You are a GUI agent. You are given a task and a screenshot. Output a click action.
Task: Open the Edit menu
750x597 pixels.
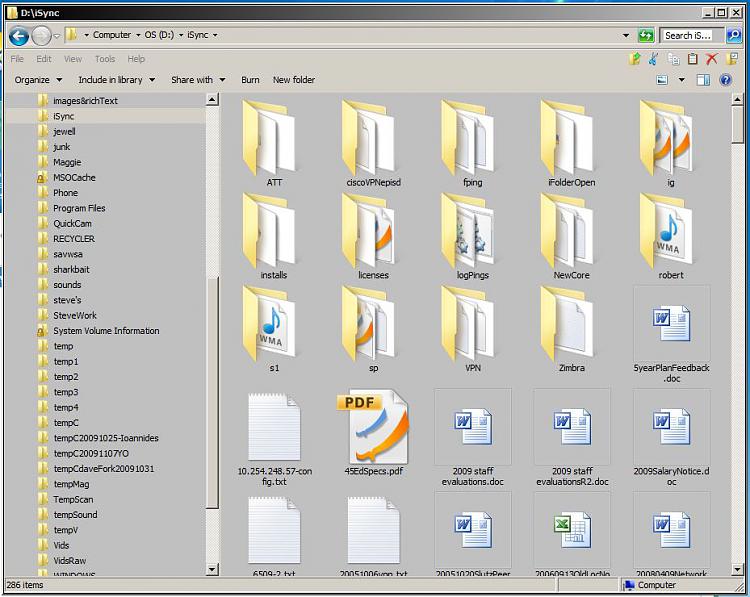(44, 59)
